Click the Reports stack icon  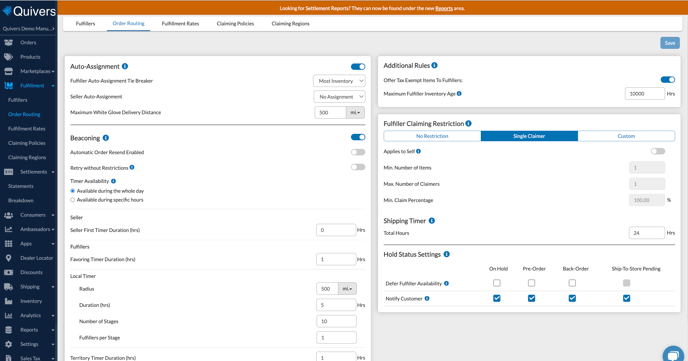coord(8,330)
